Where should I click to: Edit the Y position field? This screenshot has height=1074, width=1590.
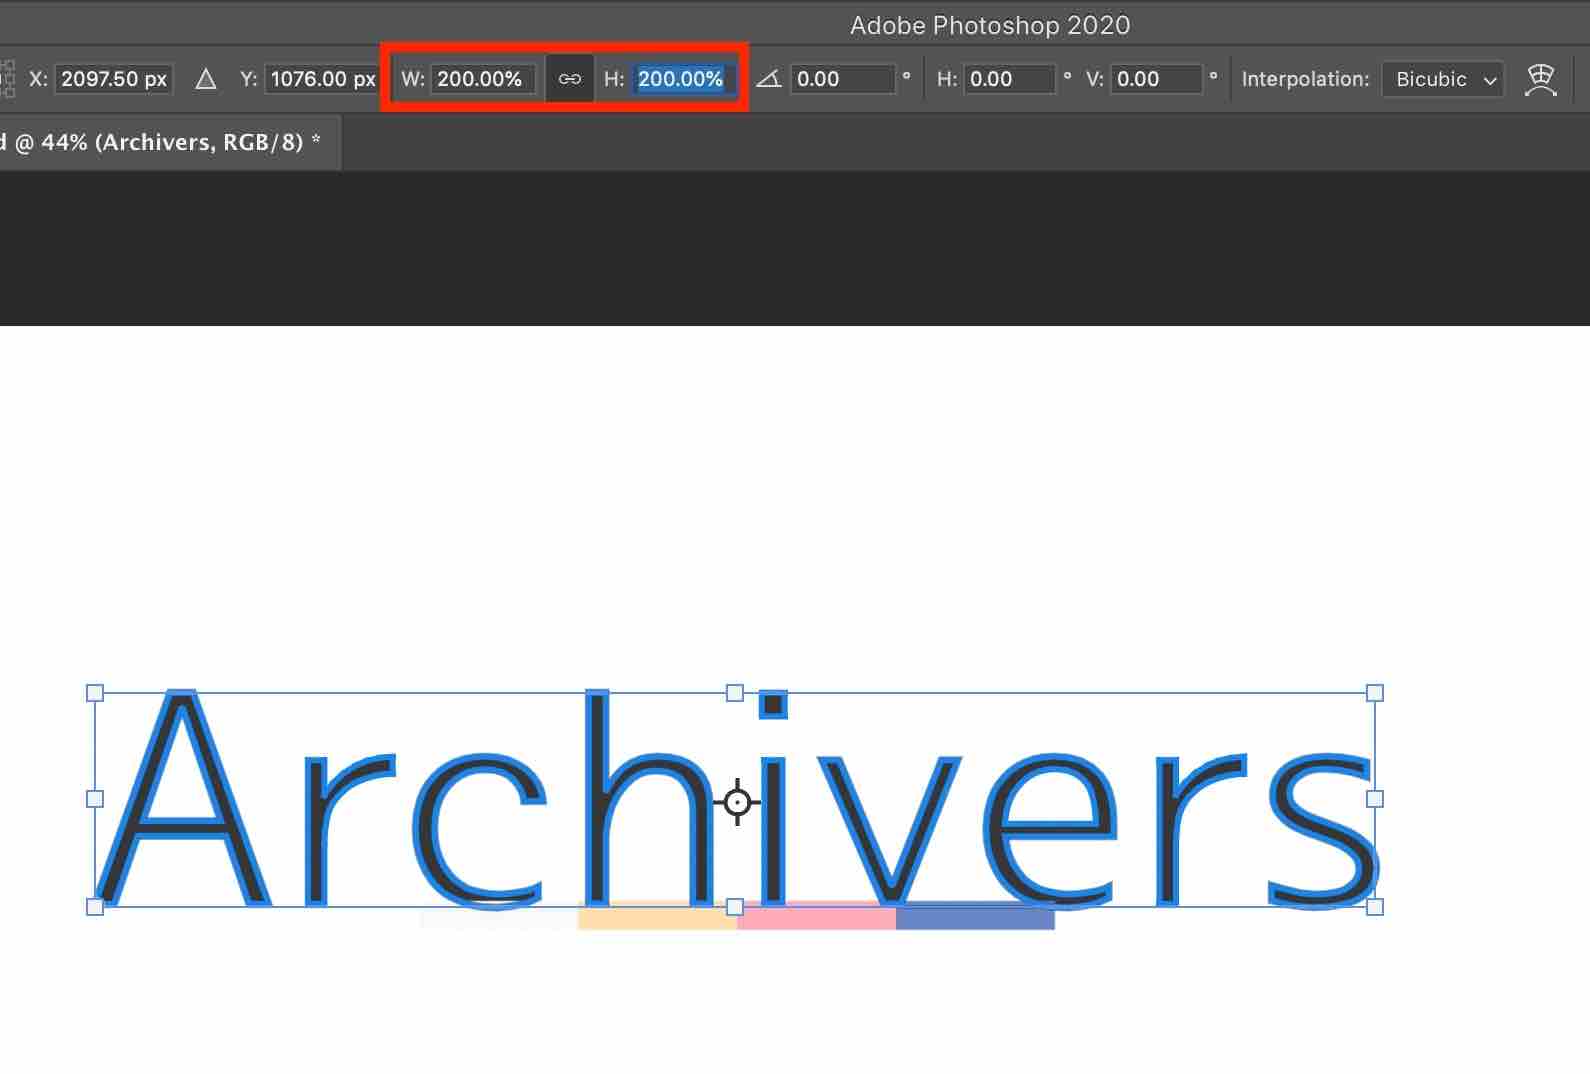coord(322,79)
